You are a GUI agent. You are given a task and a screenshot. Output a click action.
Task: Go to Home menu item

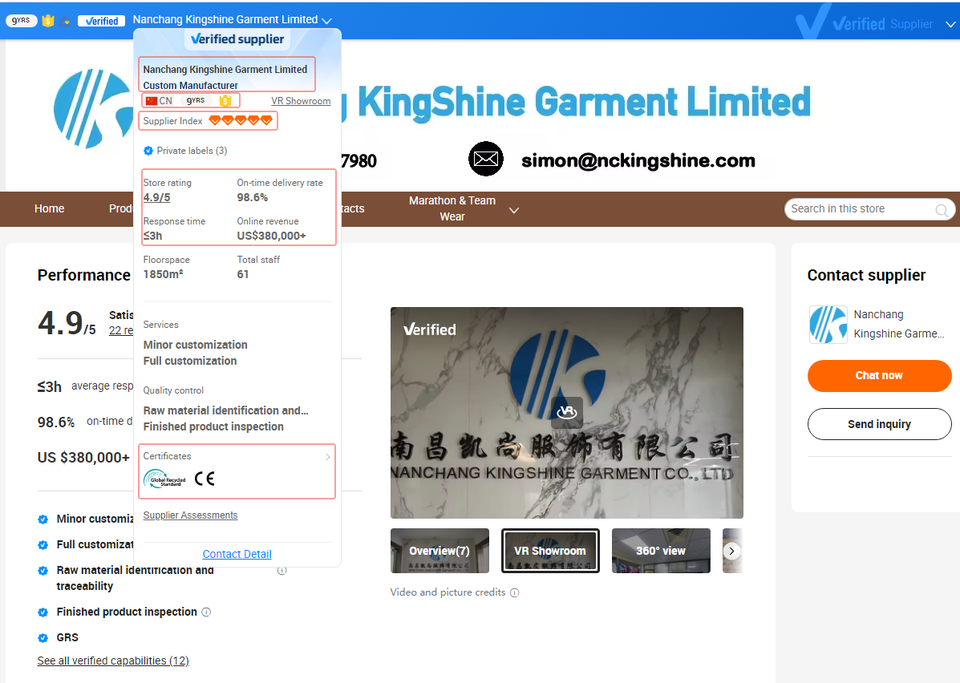[50, 209]
